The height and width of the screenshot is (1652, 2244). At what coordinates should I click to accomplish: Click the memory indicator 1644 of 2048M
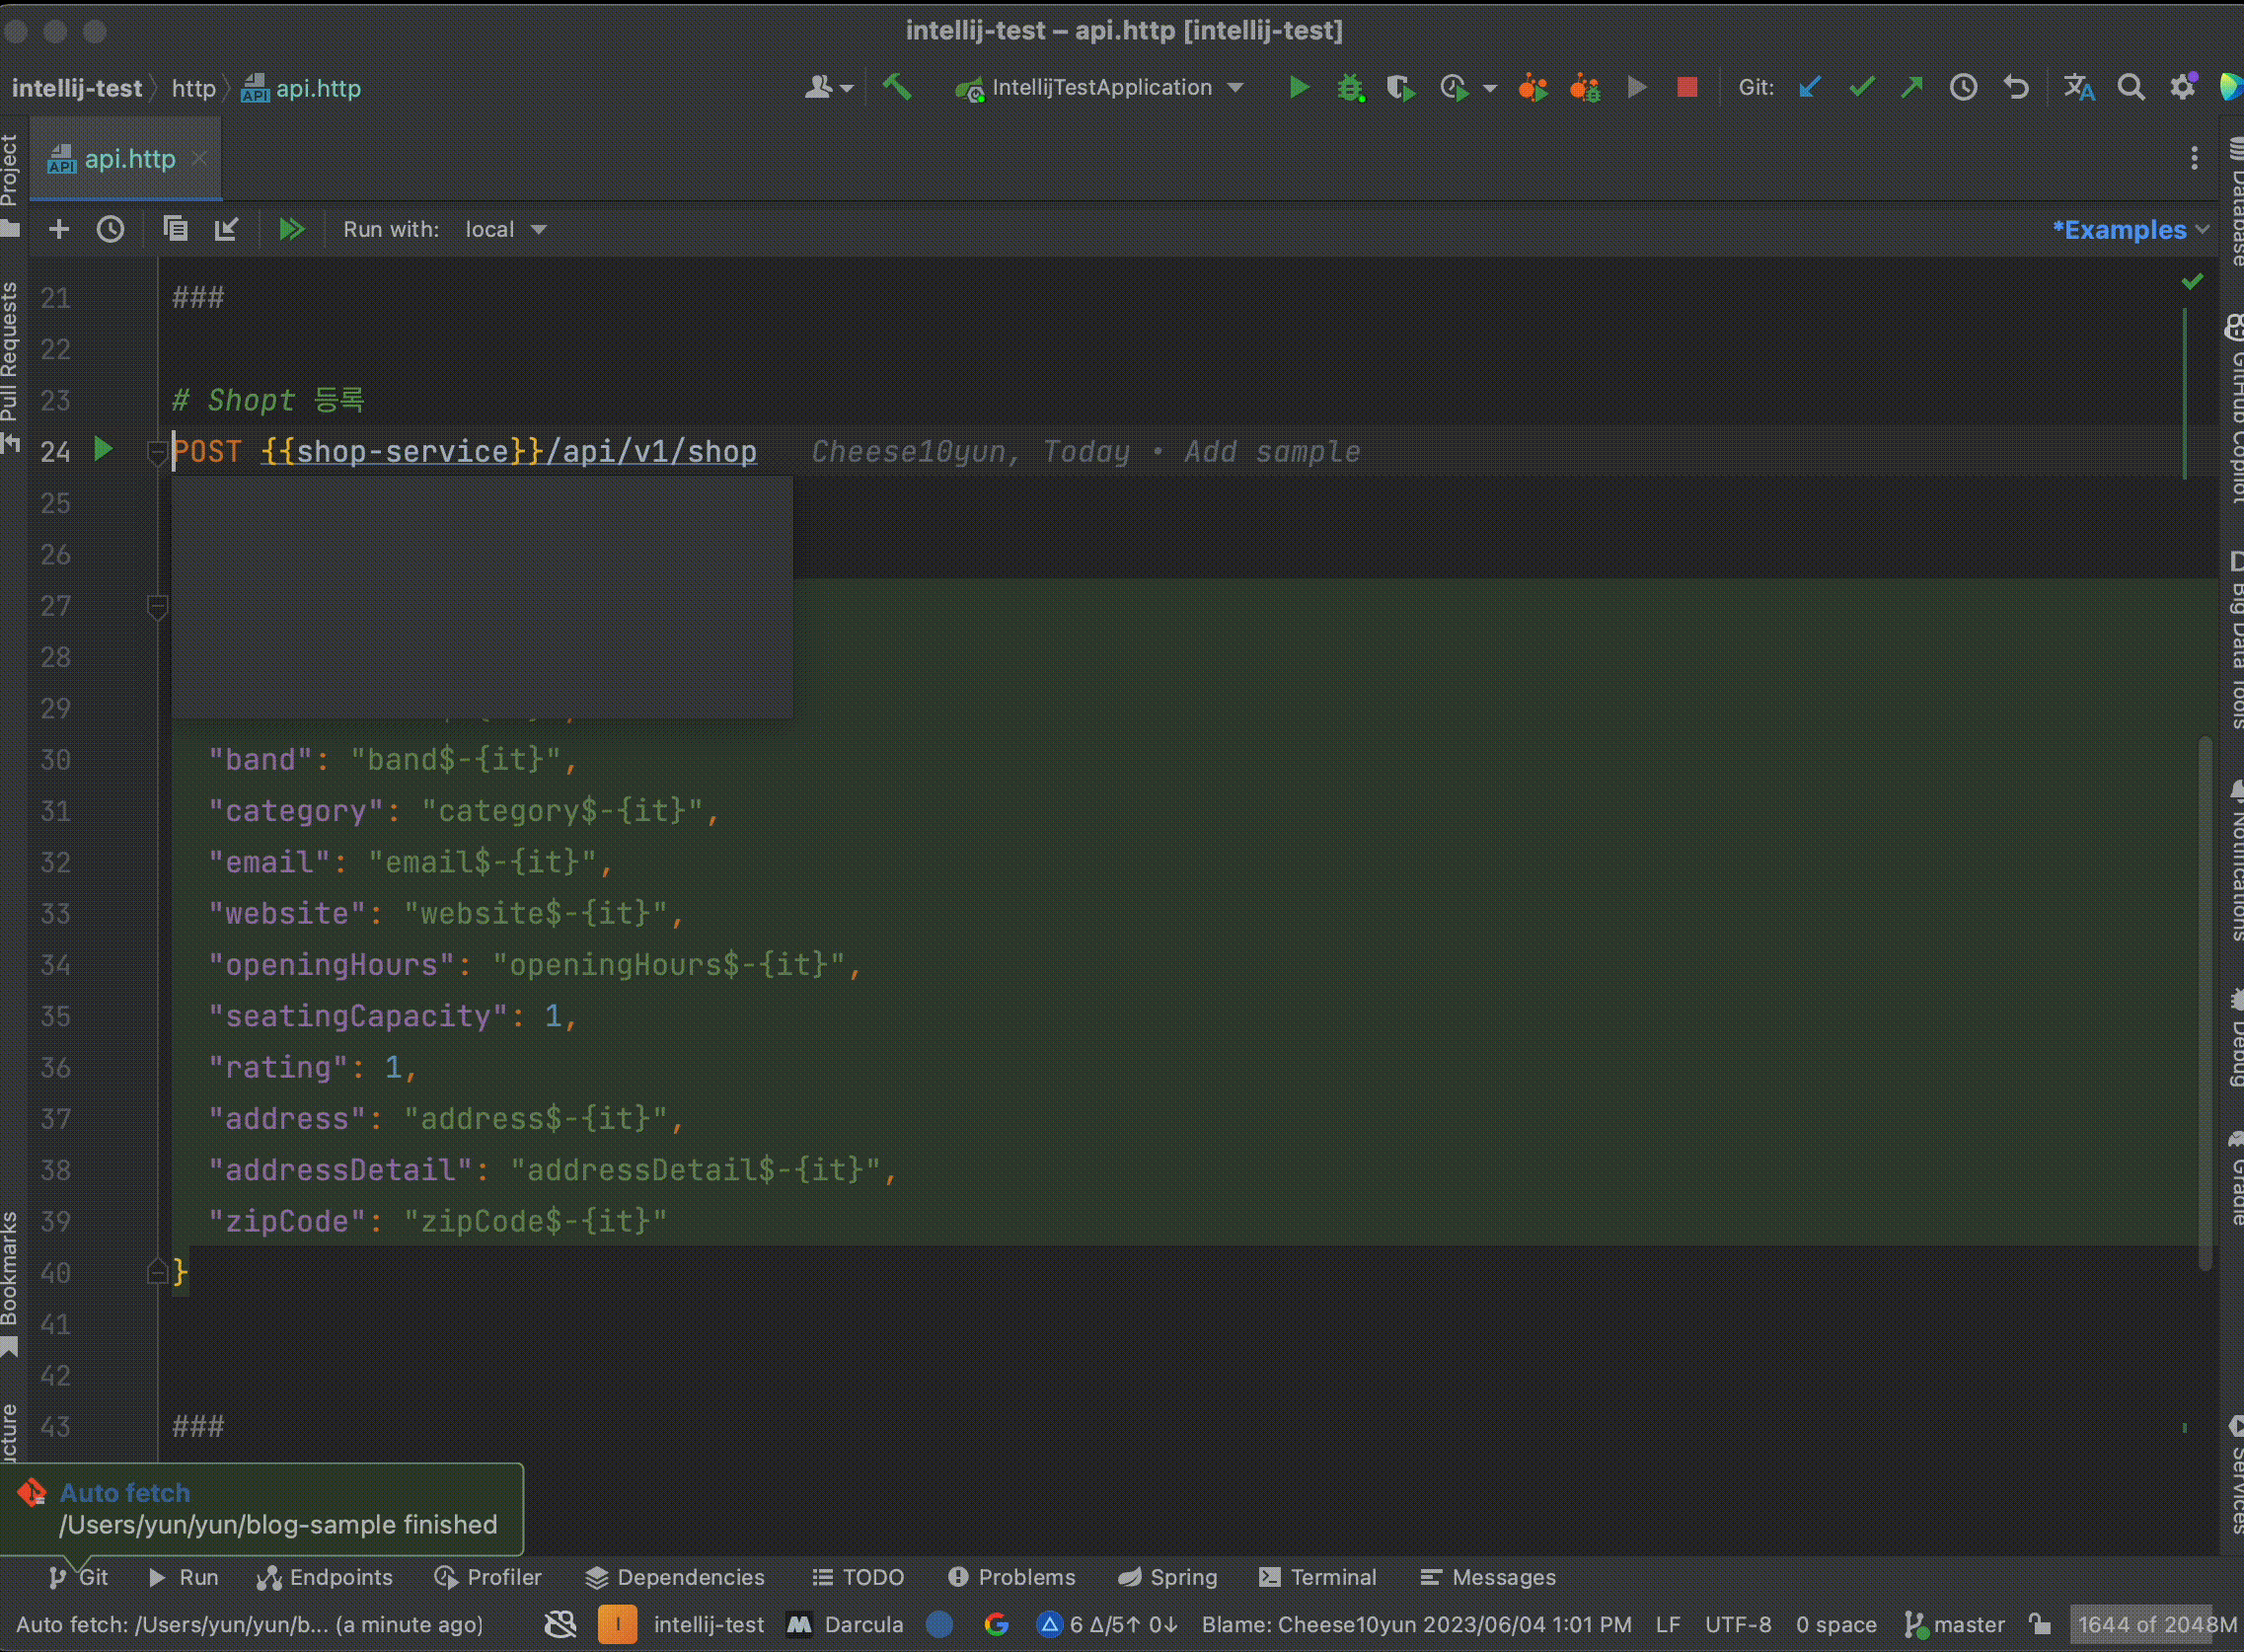coord(2156,1624)
